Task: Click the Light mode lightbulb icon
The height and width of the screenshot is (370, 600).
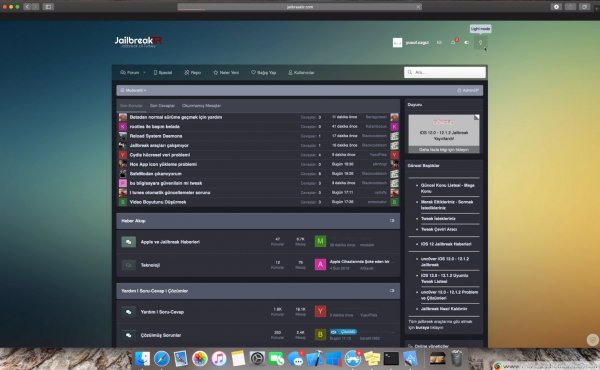Action: click(x=480, y=42)
